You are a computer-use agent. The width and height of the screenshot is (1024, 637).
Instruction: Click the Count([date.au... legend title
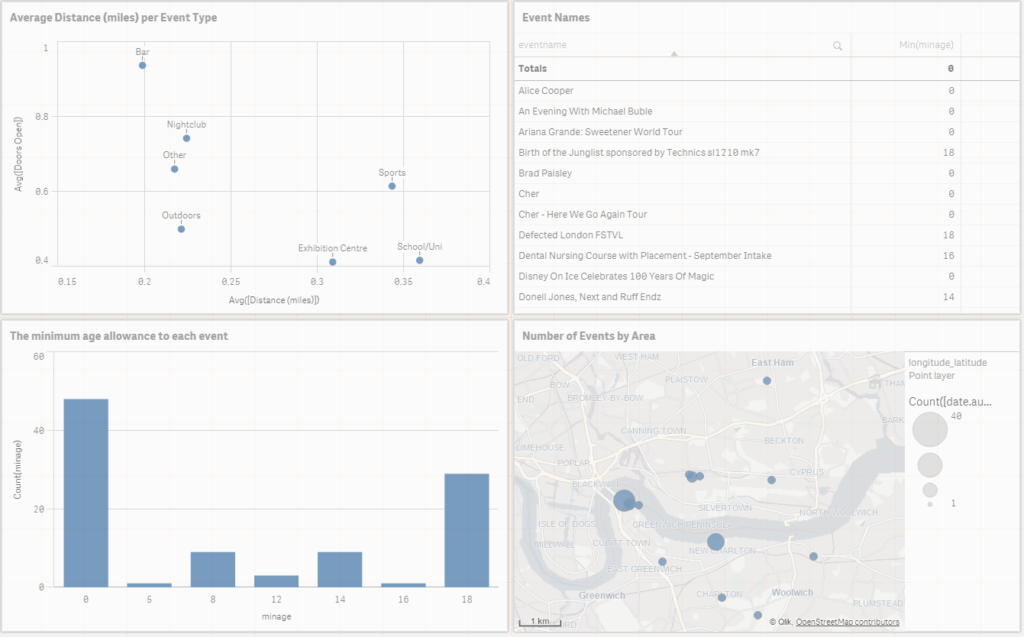(950, 402)
